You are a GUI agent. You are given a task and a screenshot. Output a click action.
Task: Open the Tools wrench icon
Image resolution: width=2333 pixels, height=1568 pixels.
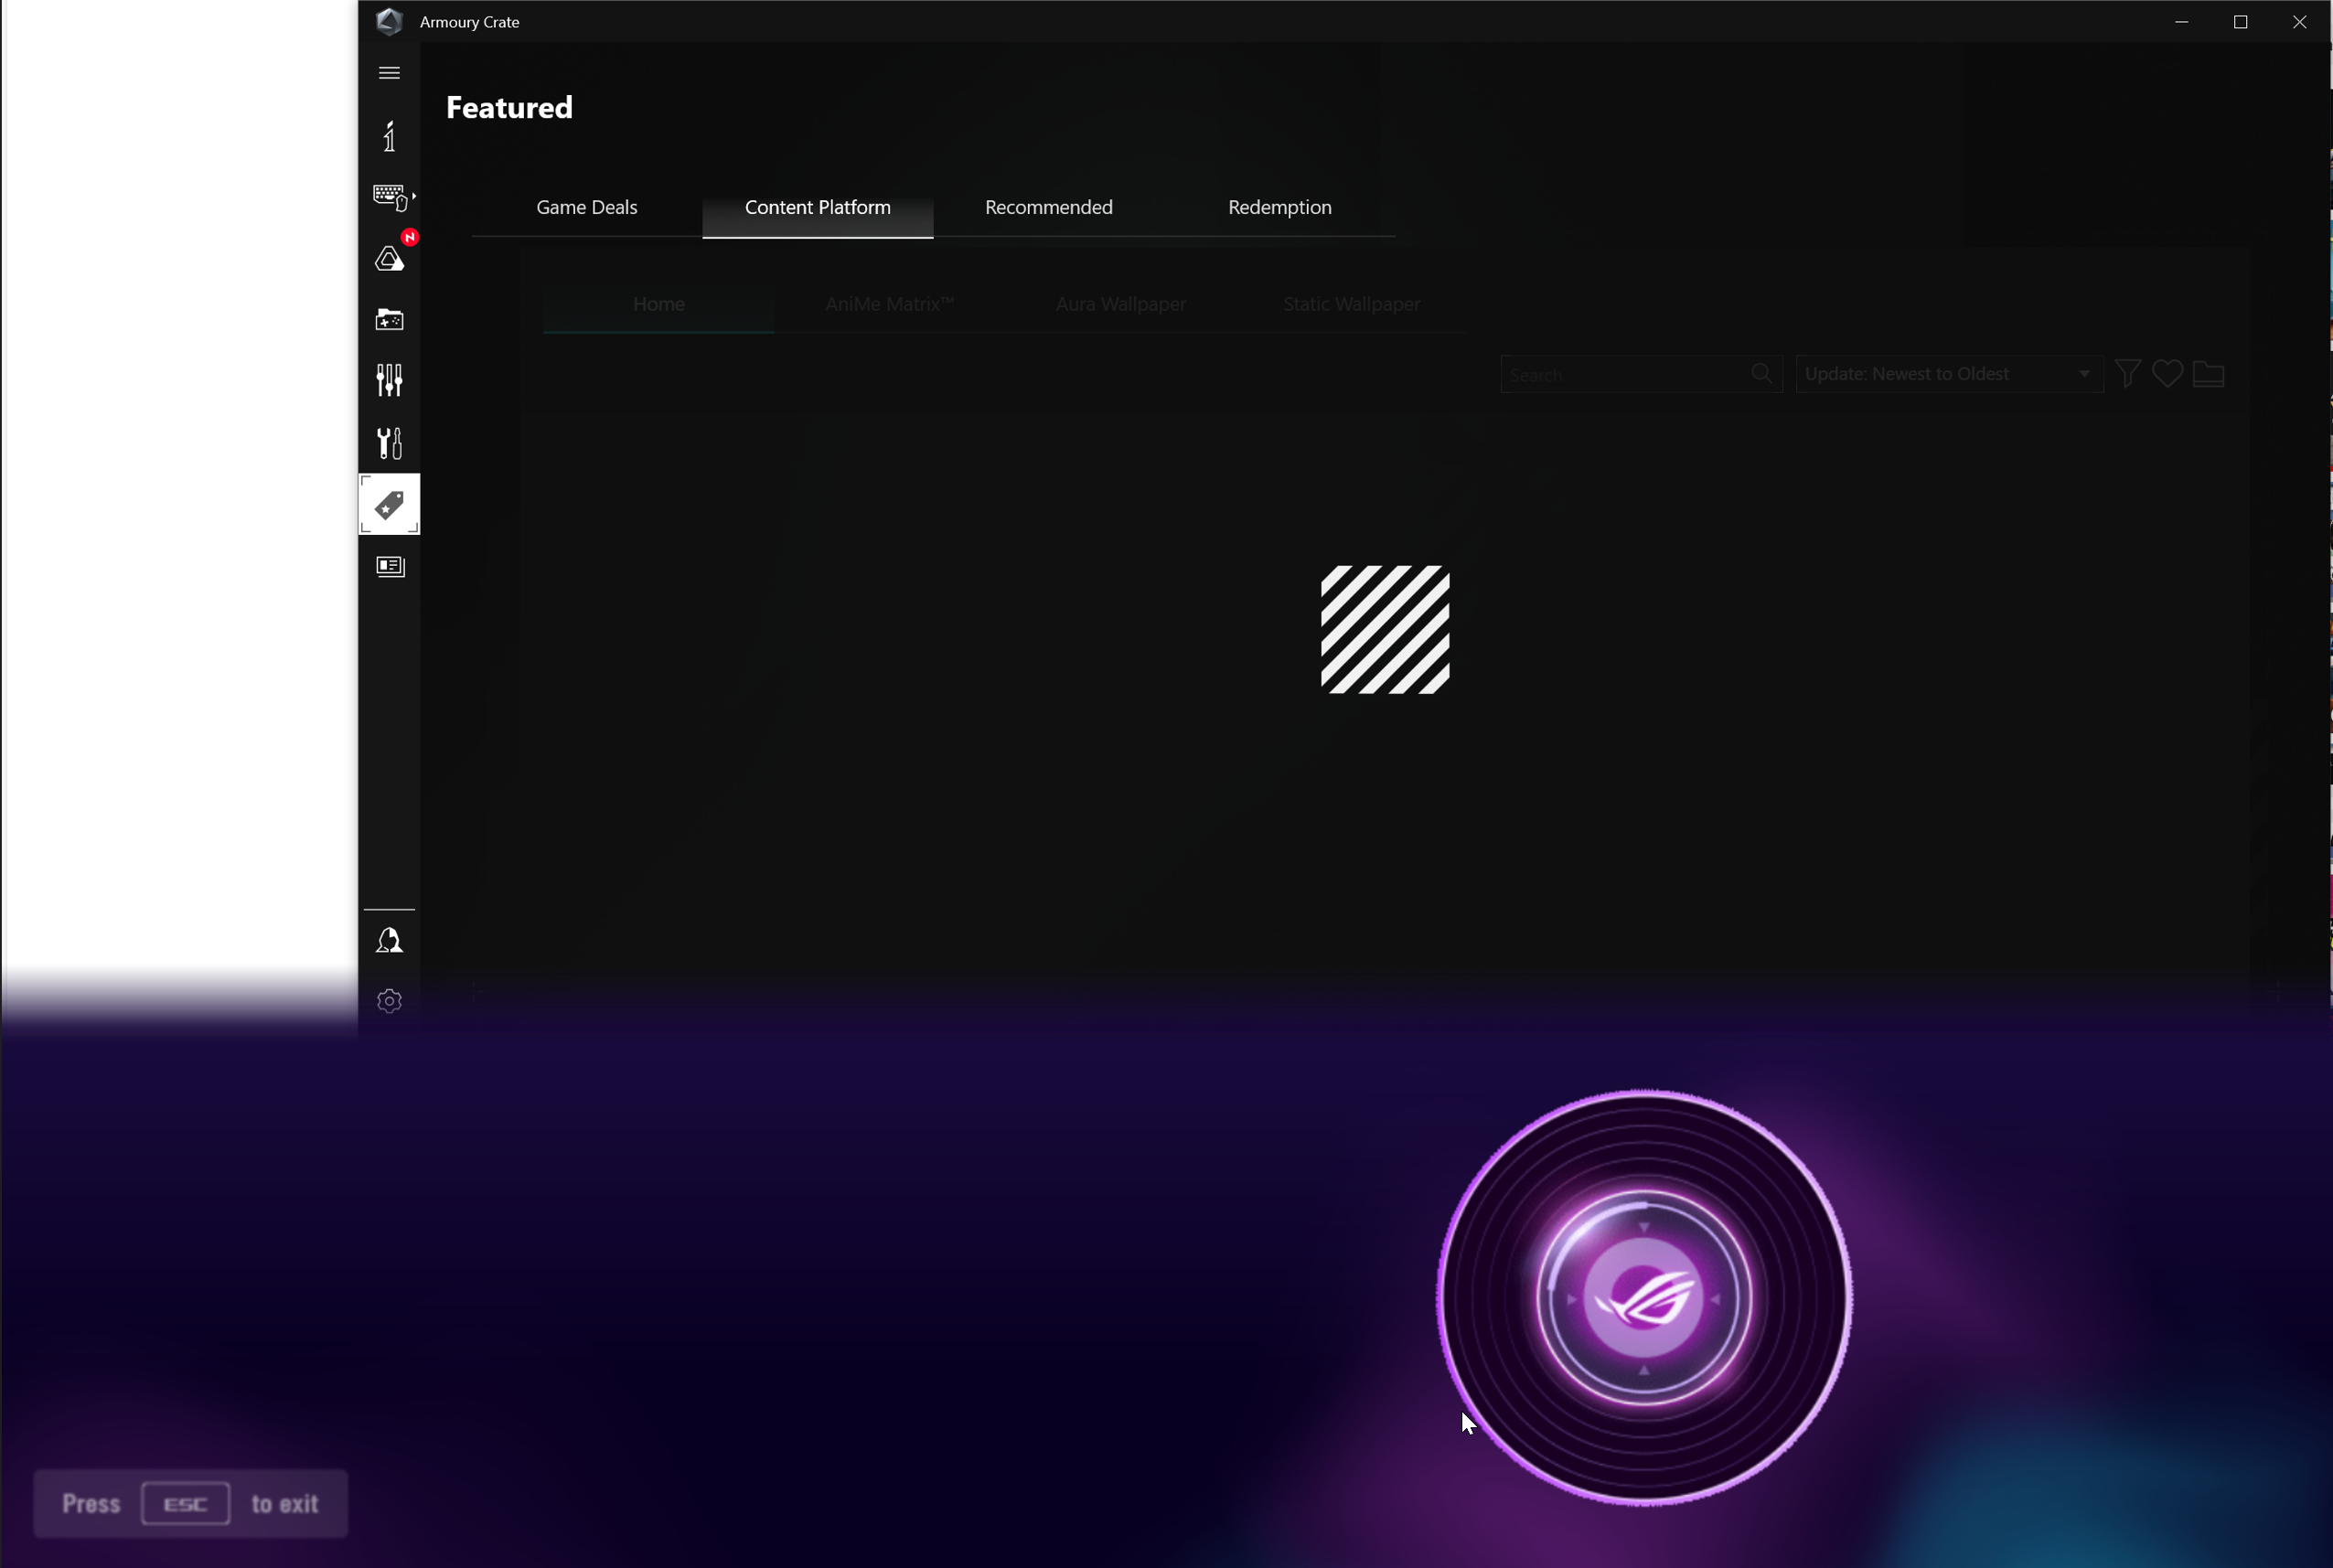(x=389, y=443)
